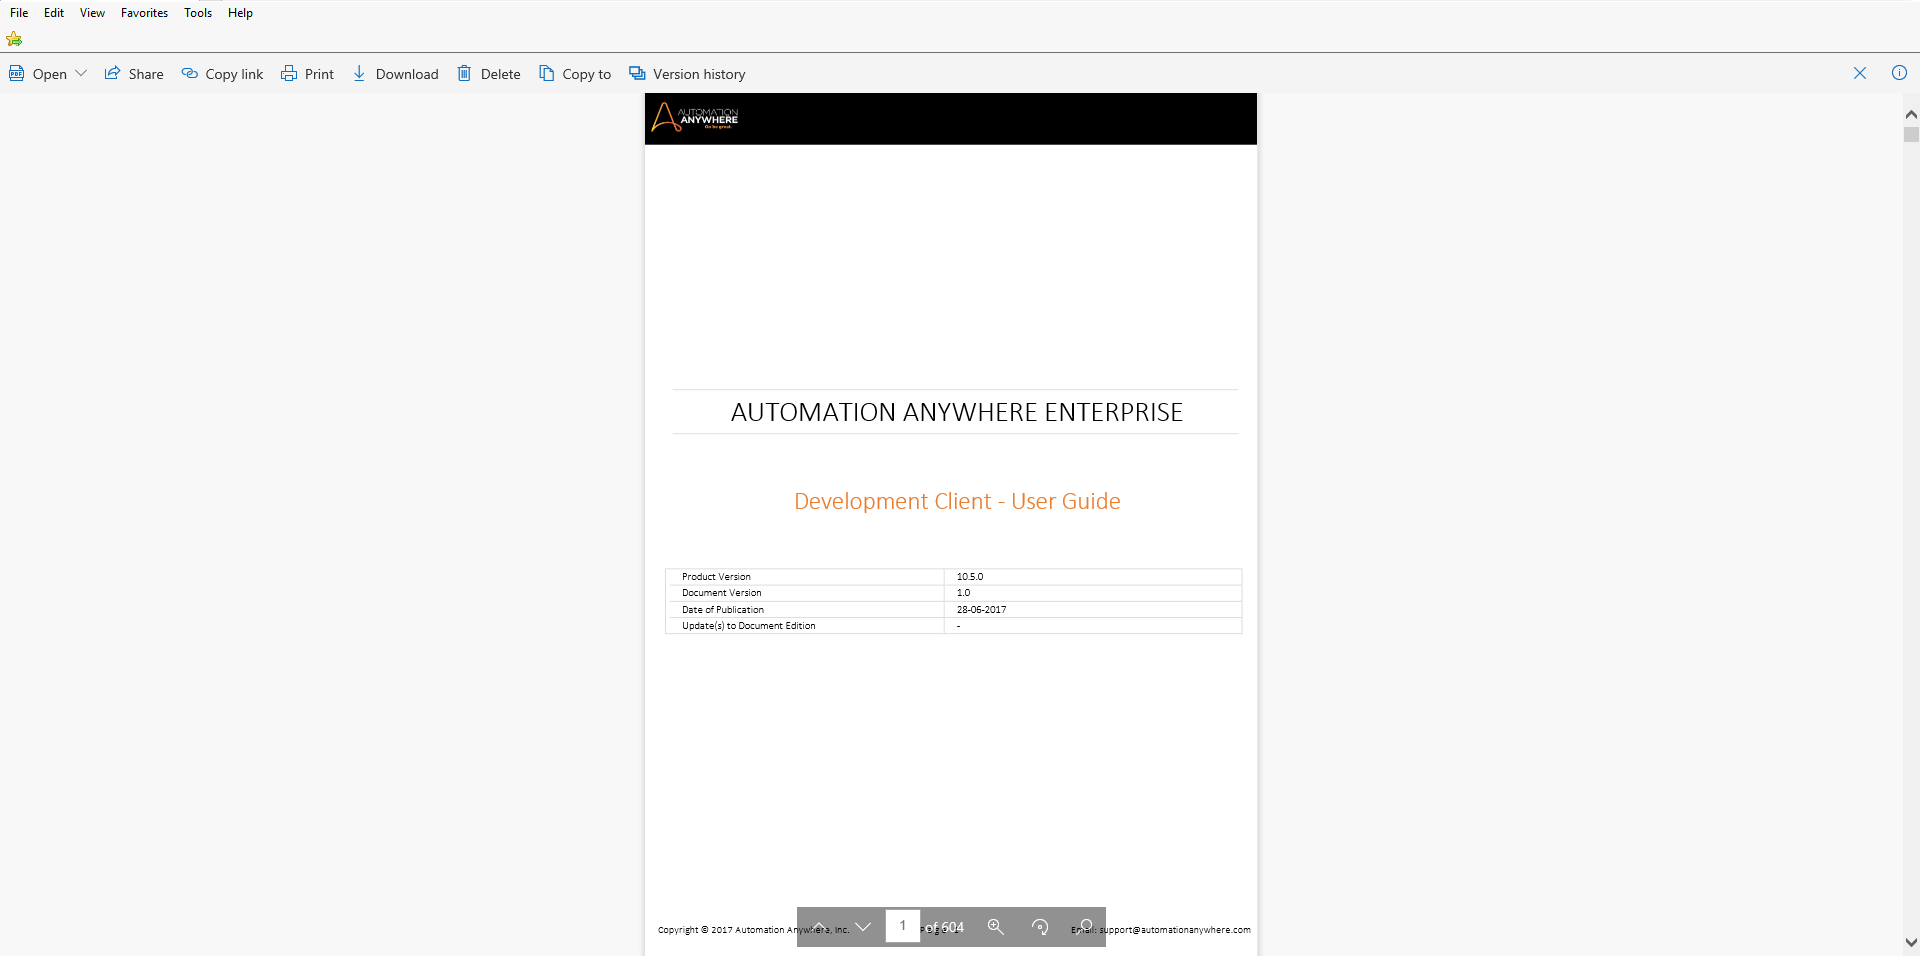Screen dimensions: 1920x956
Task: Close the document preview with the X
Action: (x=1860, y=73)
